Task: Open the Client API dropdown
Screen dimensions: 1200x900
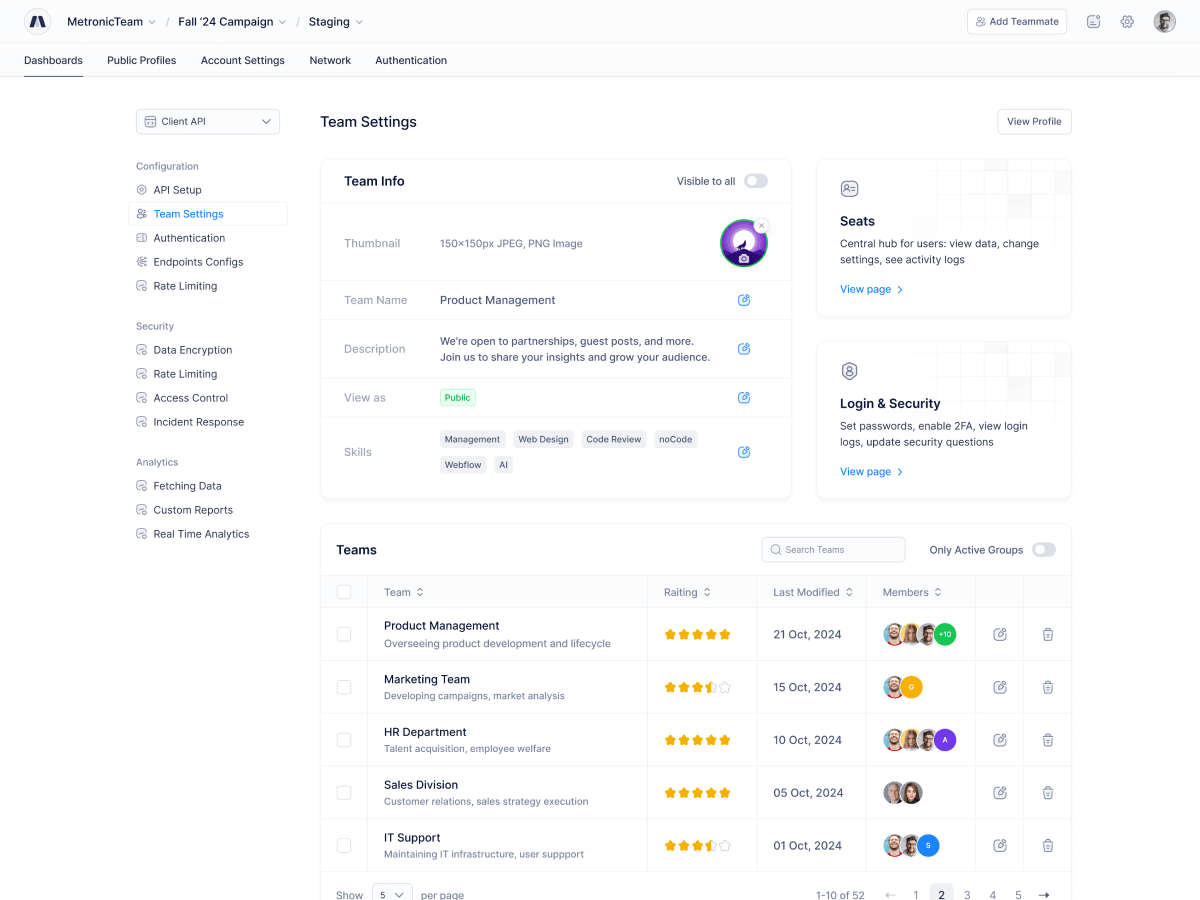Action: pos(208,122)
